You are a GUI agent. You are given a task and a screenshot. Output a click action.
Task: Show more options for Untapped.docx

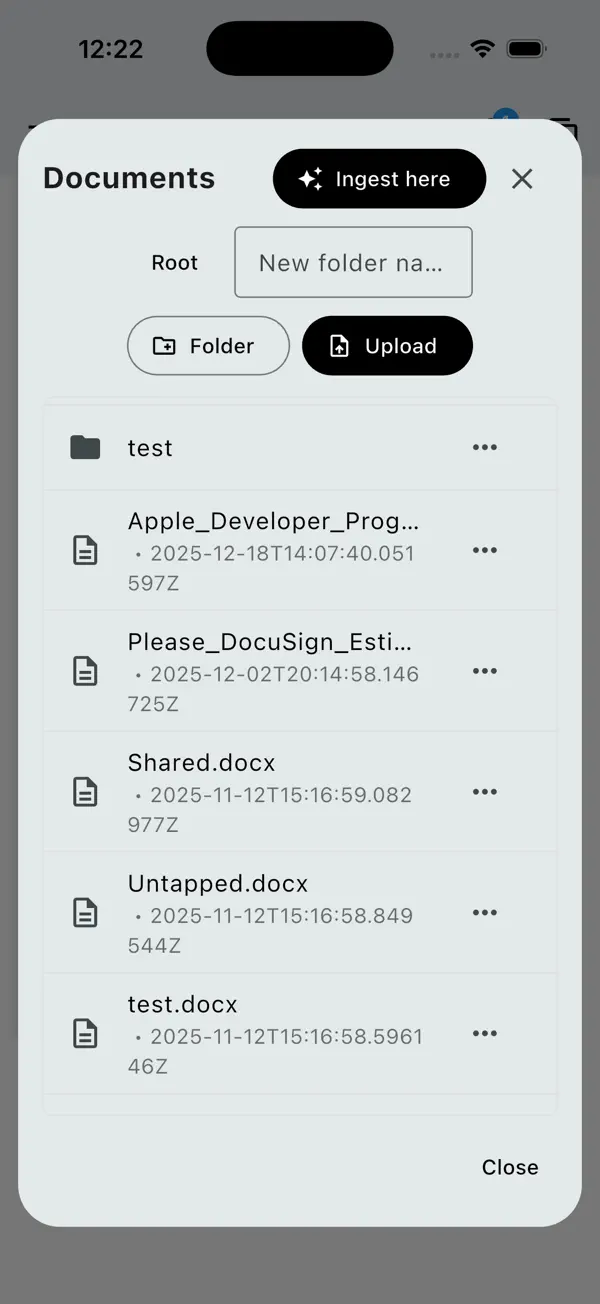(x=485, y=913)
